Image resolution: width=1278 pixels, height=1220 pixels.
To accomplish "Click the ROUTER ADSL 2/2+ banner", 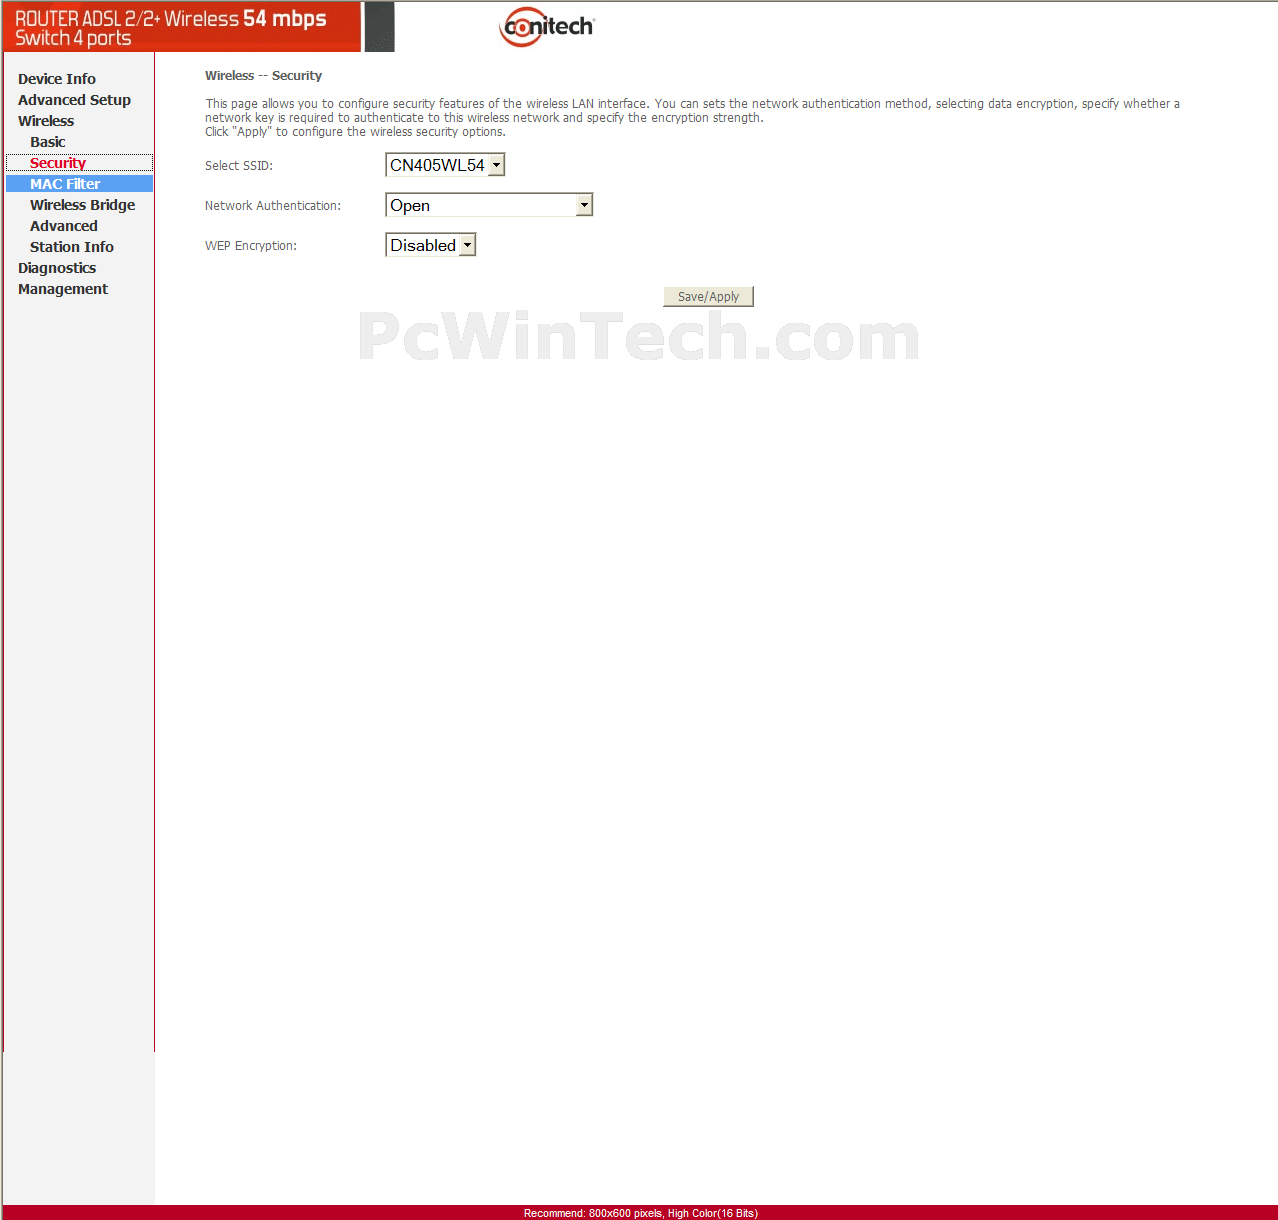I will 182,27.
